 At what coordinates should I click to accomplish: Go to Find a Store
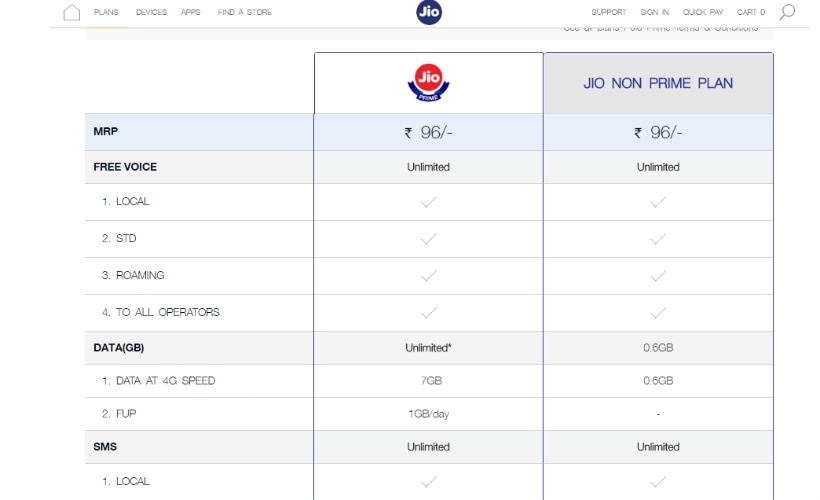click(x=245, y=12)
